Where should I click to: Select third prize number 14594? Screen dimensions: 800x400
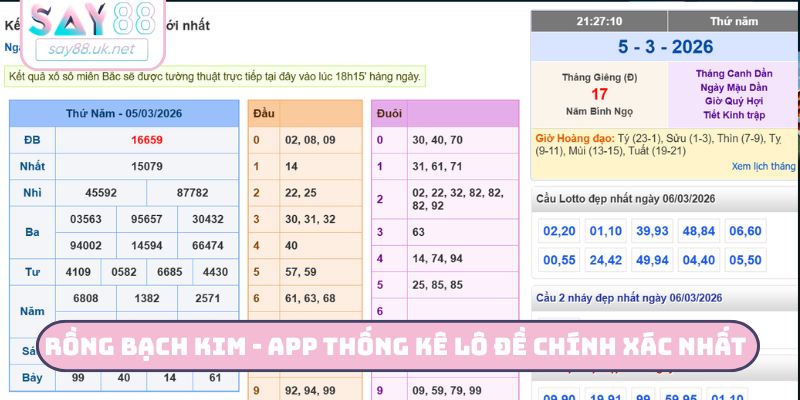click(x=147, y=246)
